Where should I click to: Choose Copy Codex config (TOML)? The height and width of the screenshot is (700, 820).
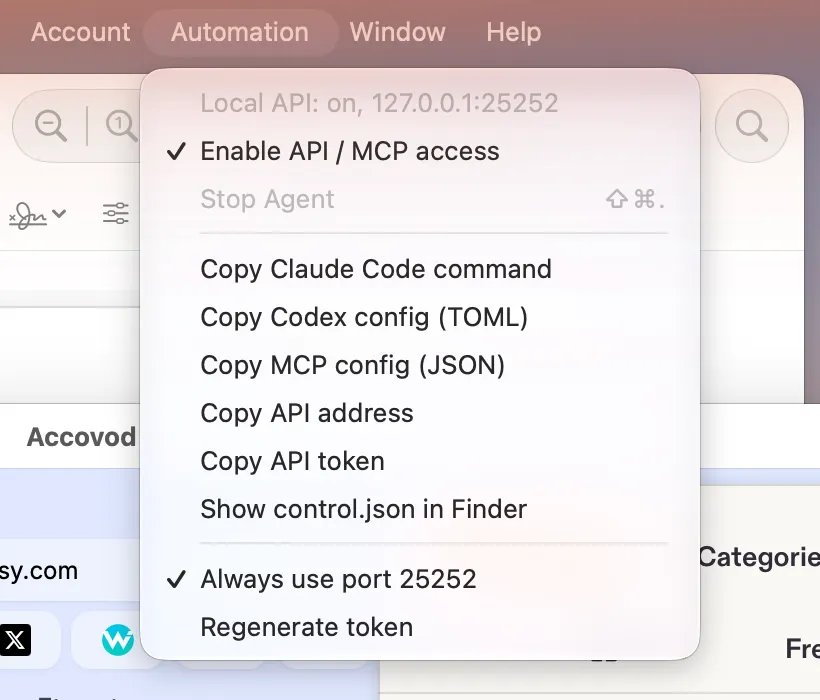click(x=420, y=317)
